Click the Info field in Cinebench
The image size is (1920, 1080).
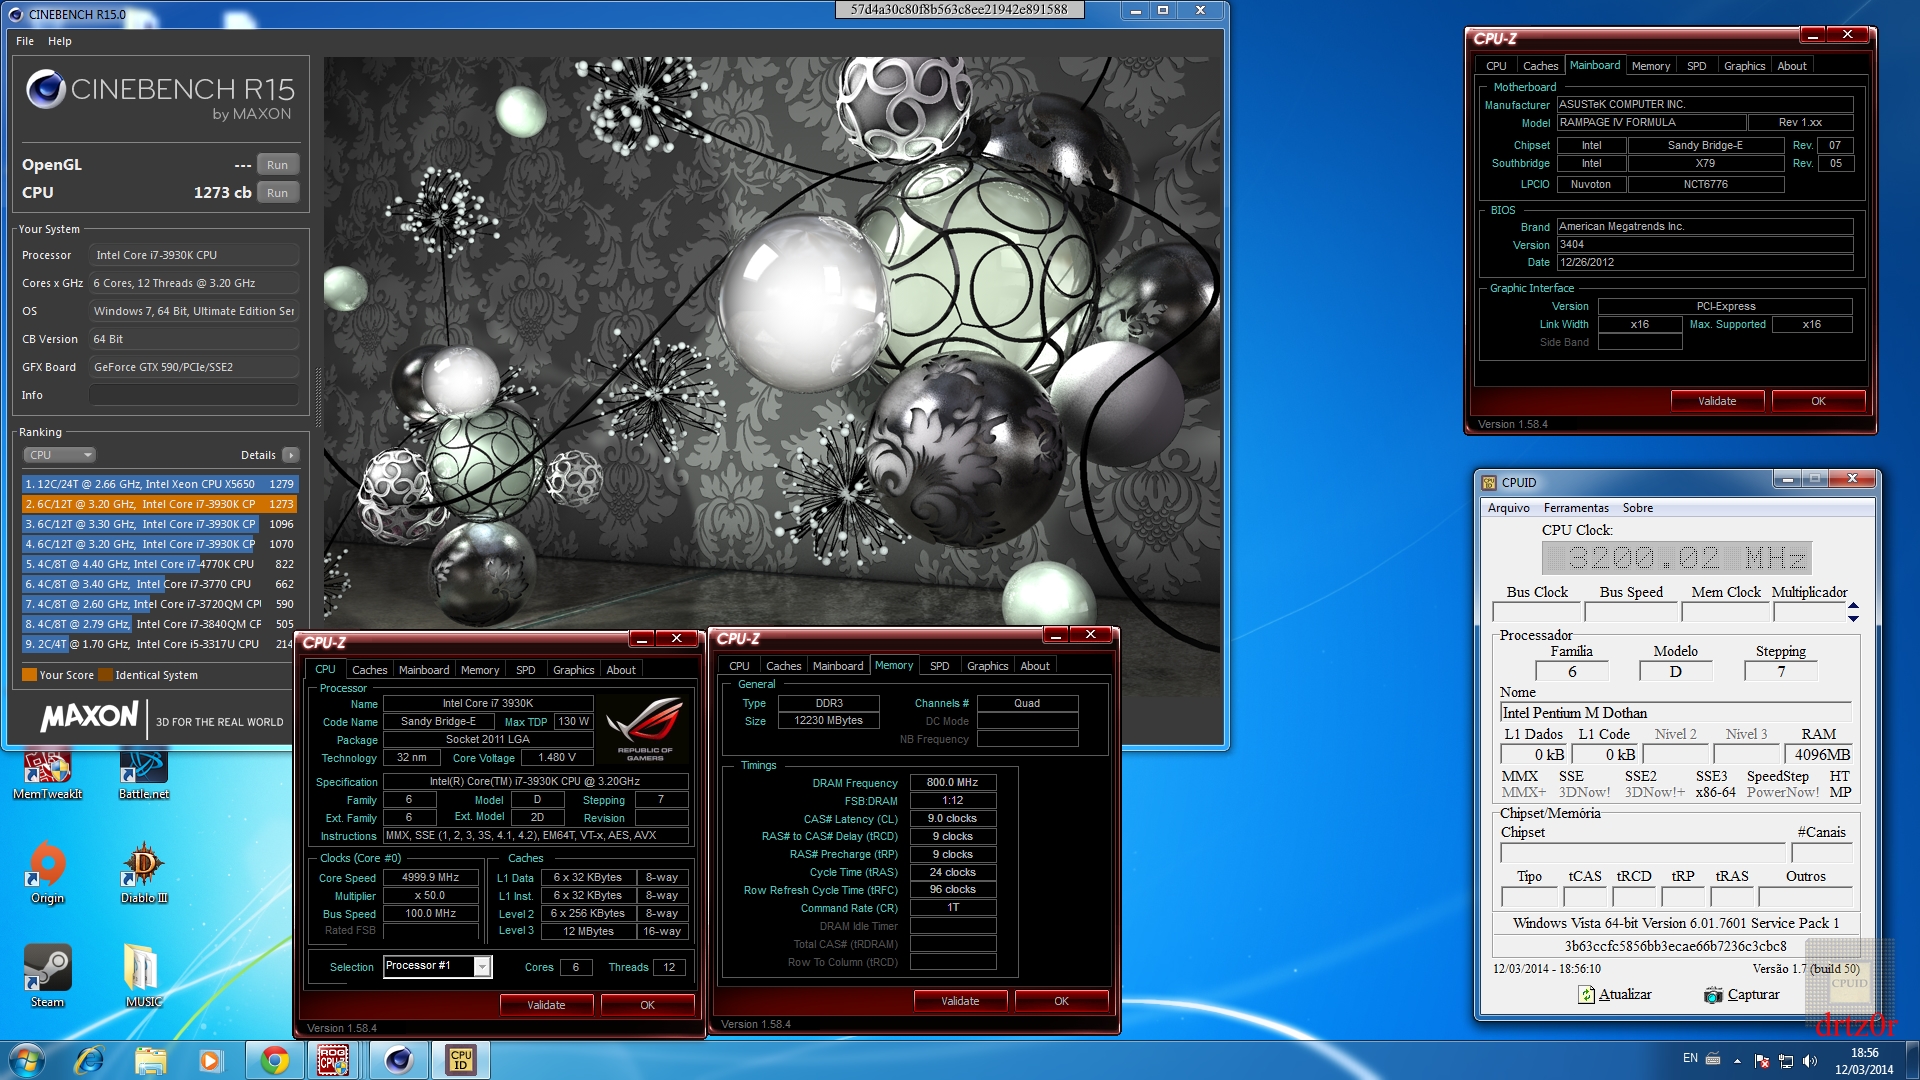point(194,395)
